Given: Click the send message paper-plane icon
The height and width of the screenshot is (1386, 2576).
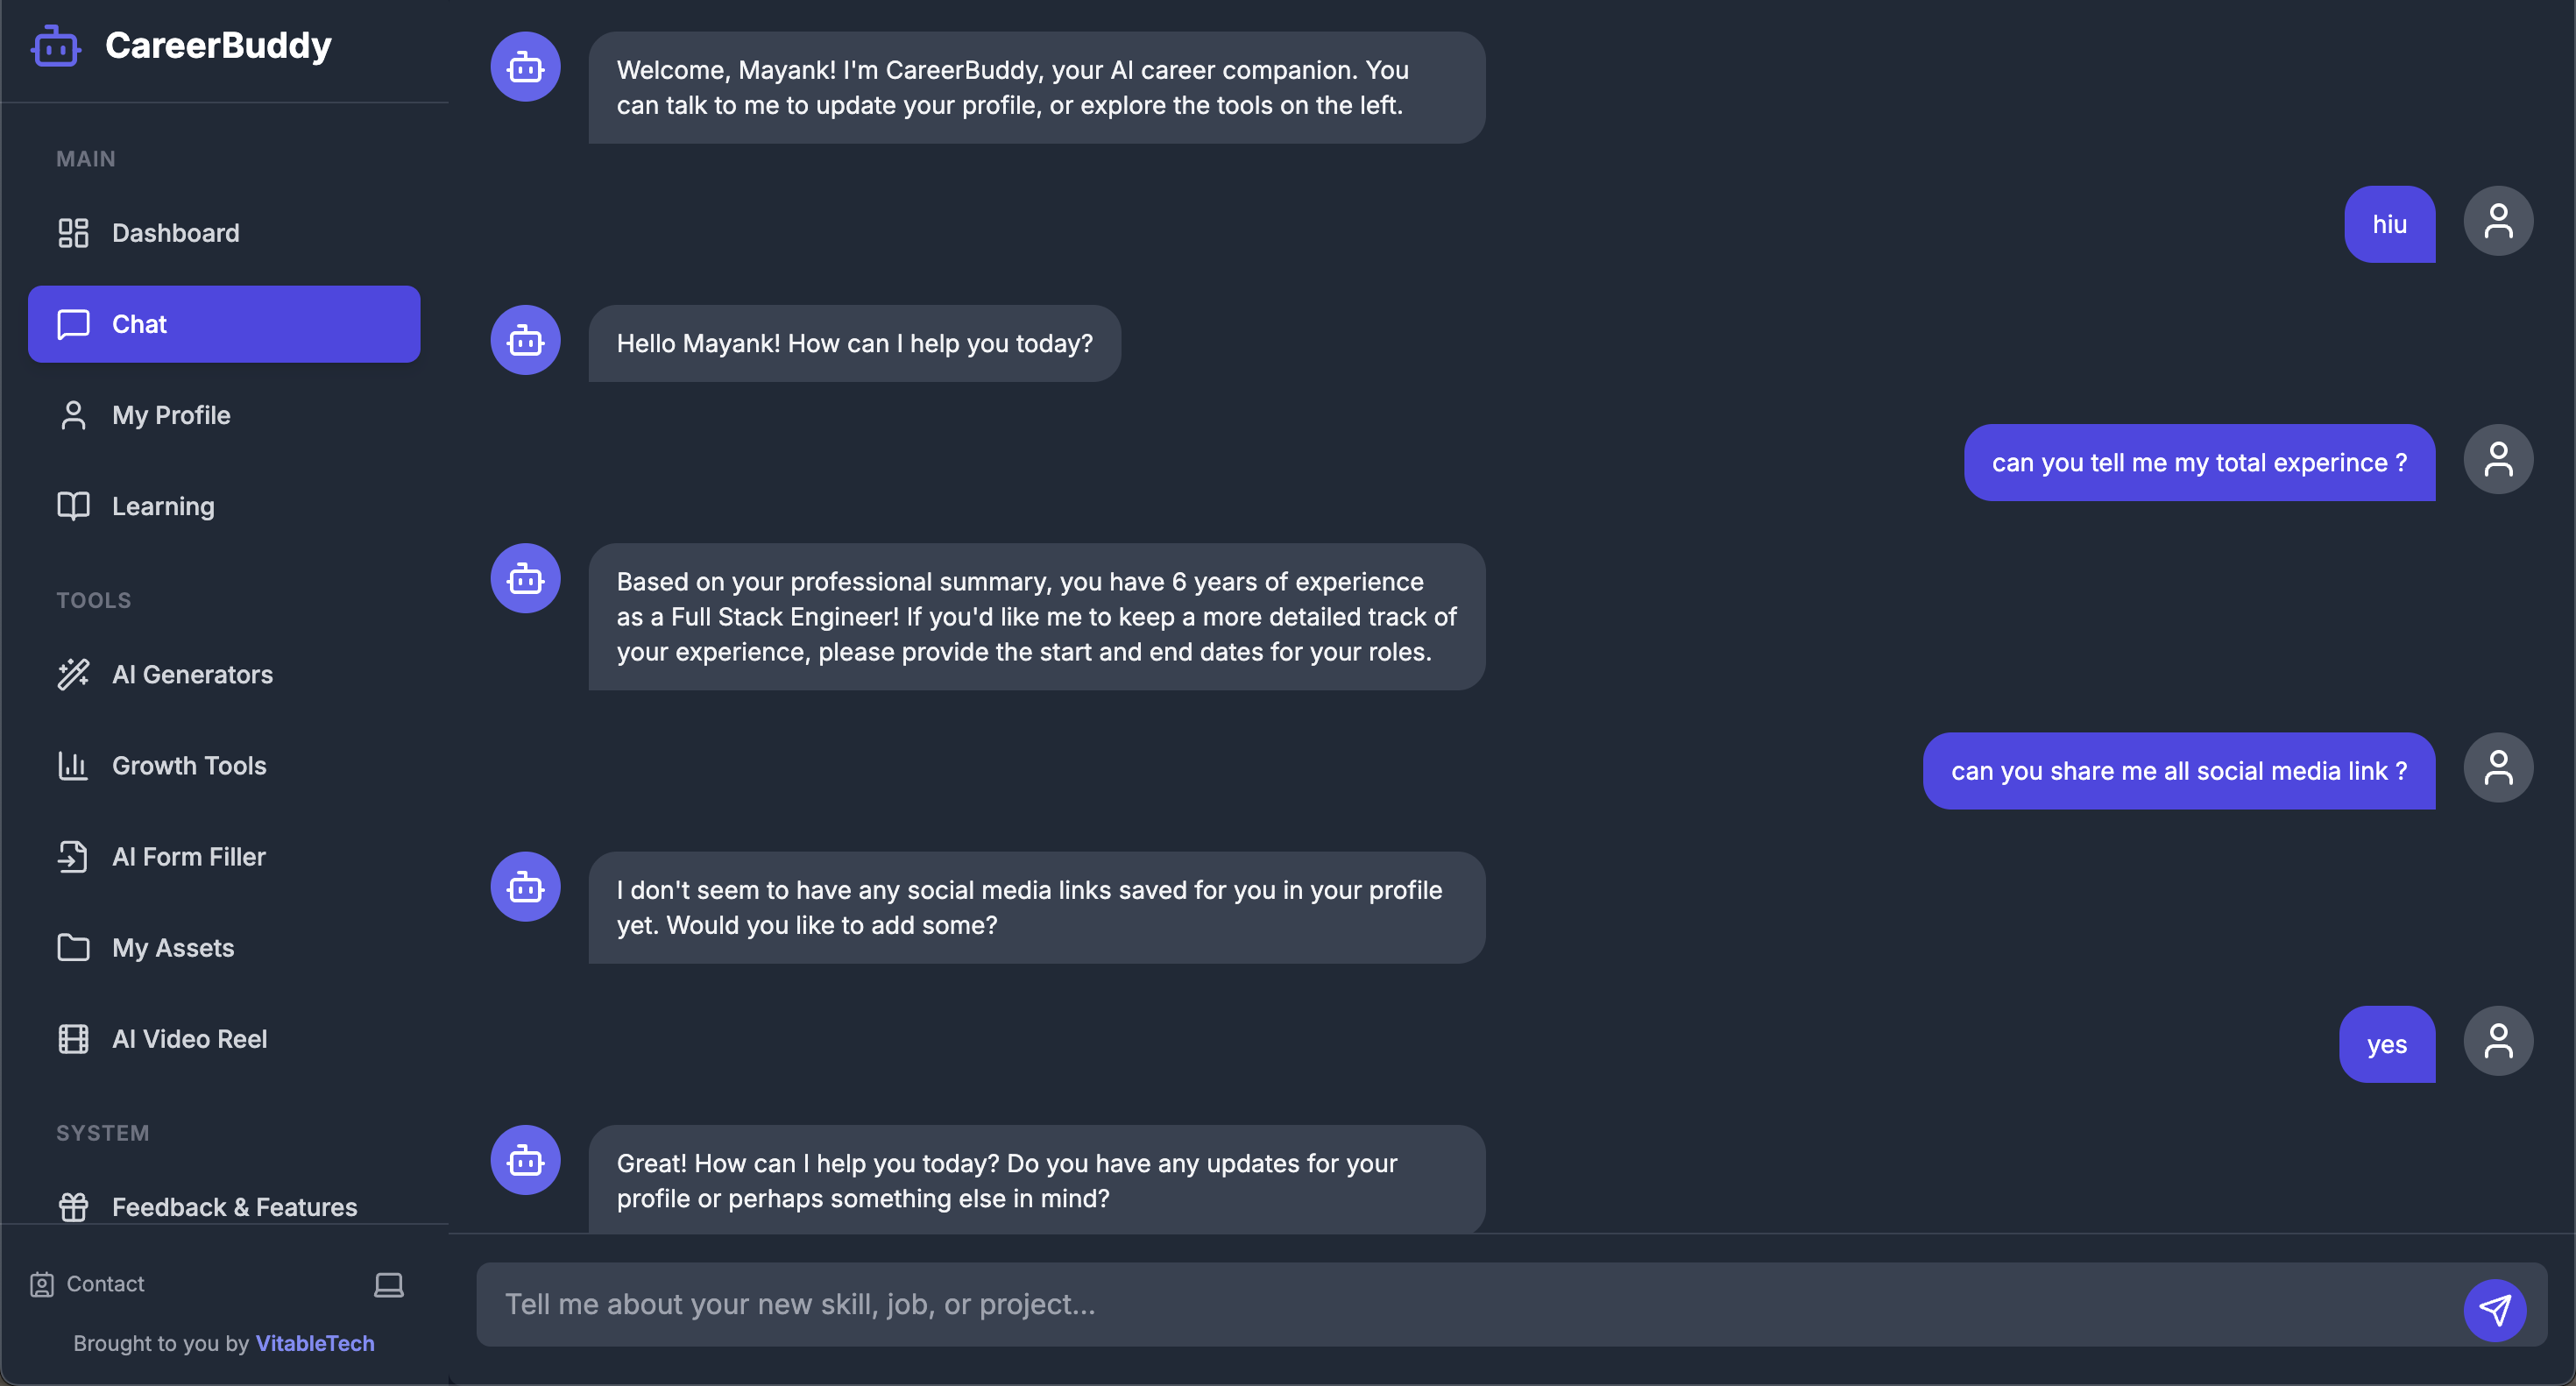Looking at the screenshot, I should [2494, 1309].
